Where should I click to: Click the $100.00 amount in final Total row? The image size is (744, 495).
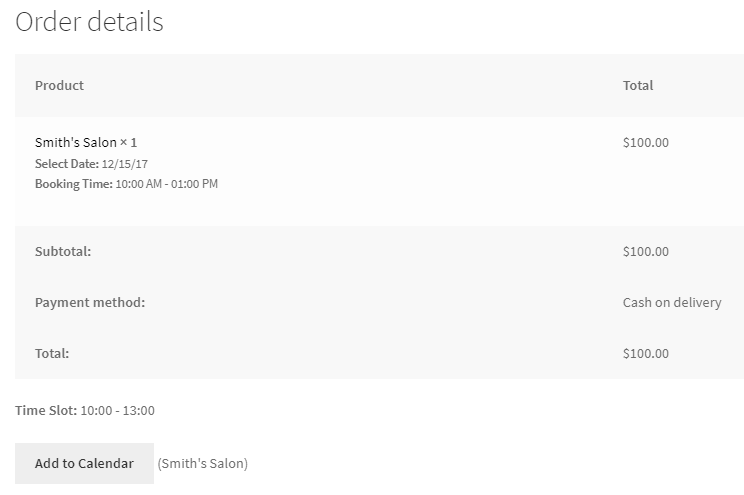645,353
